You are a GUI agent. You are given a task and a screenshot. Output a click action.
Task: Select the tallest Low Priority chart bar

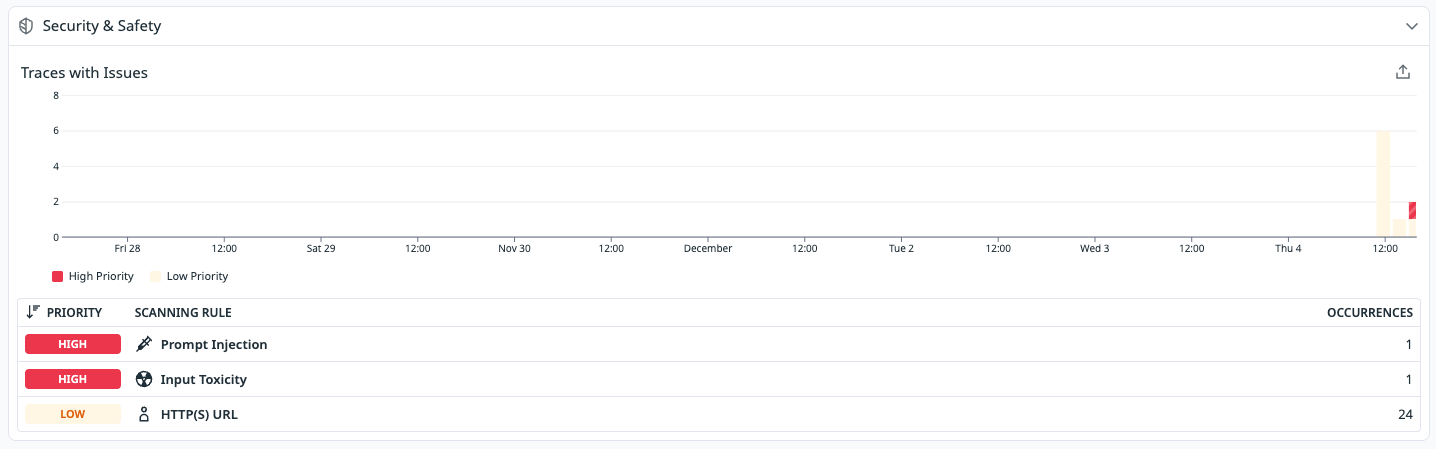[x=1383, y=184]
